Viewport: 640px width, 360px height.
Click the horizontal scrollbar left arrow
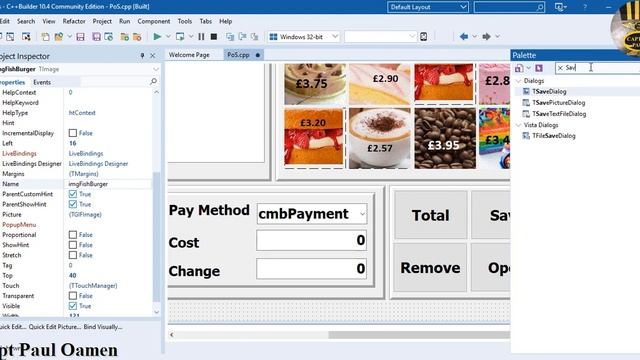tap(172, 335)
